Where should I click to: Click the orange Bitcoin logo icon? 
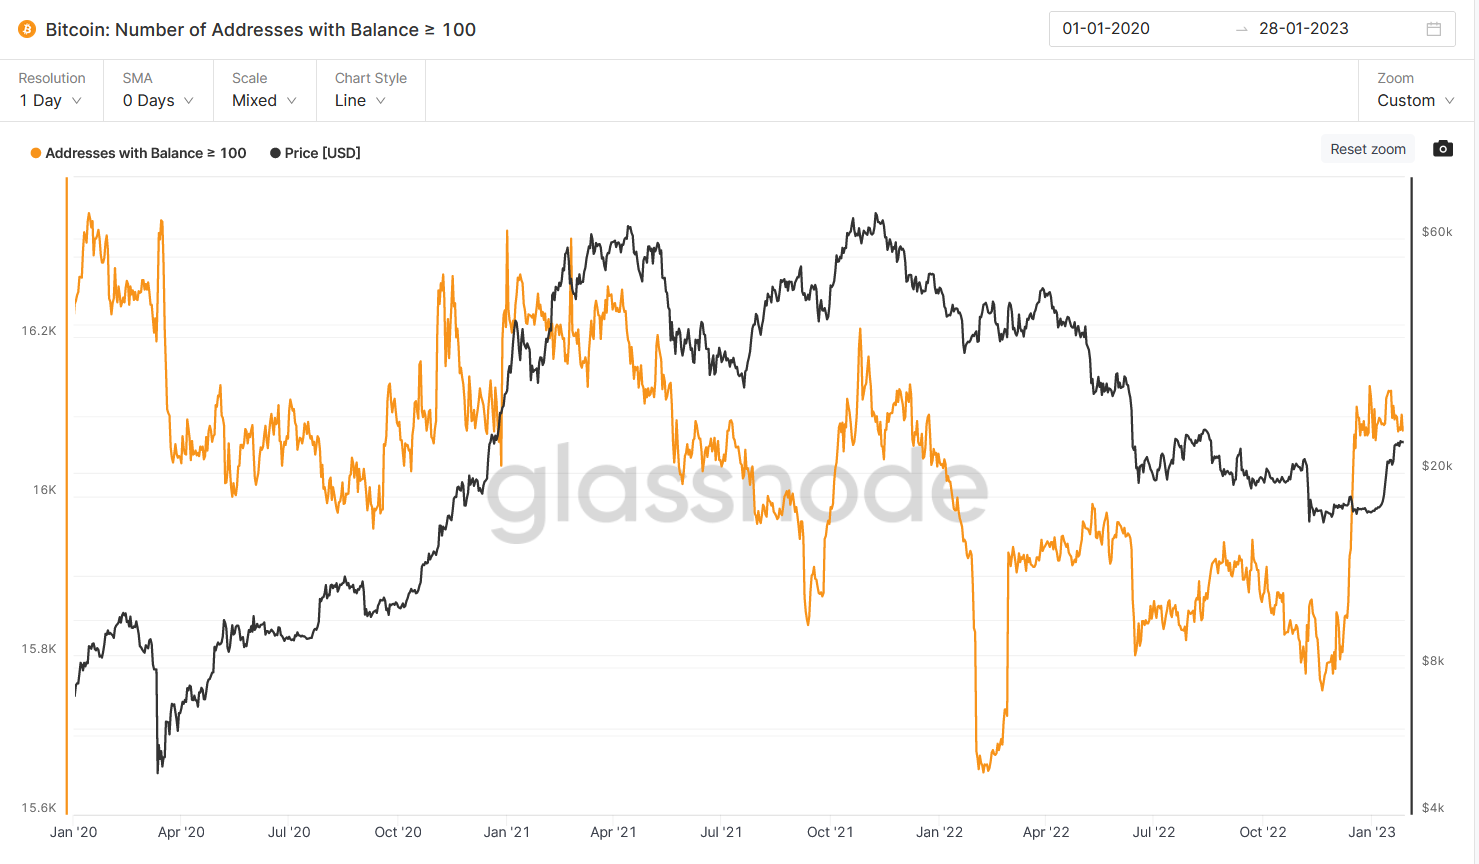click(27, 29)
